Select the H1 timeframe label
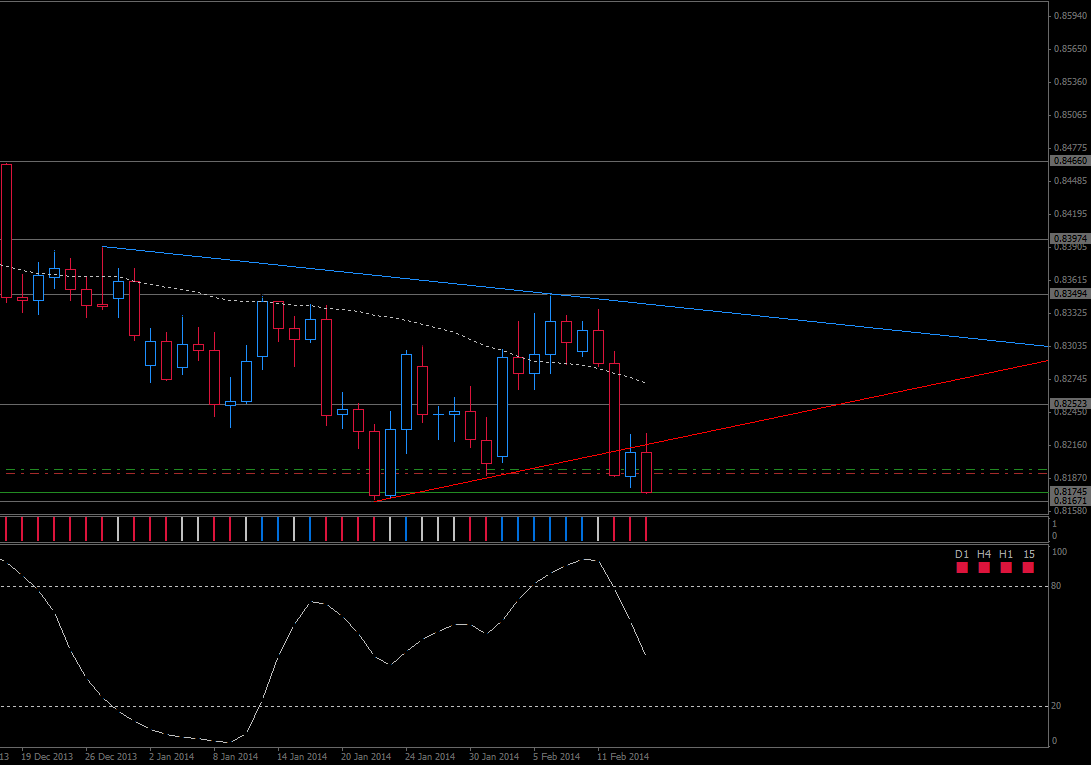Screen dimensions: 1091x765 1006,554
